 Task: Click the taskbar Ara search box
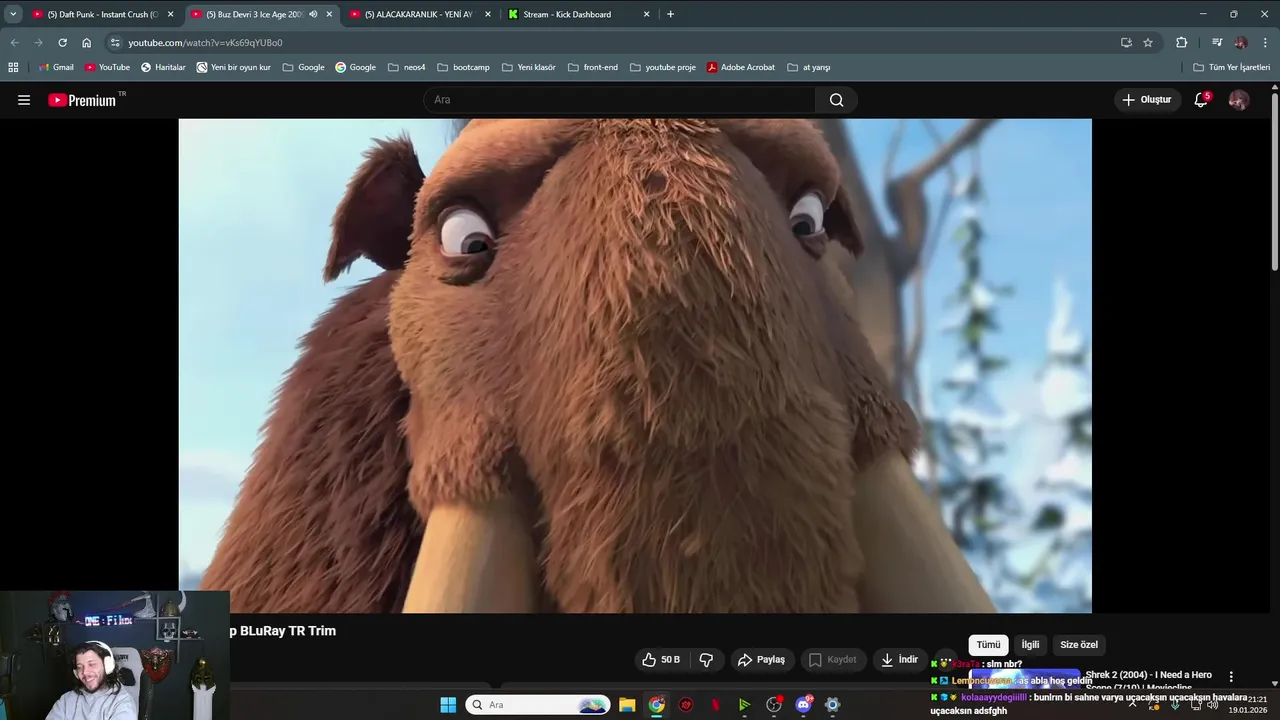(538, 705)
